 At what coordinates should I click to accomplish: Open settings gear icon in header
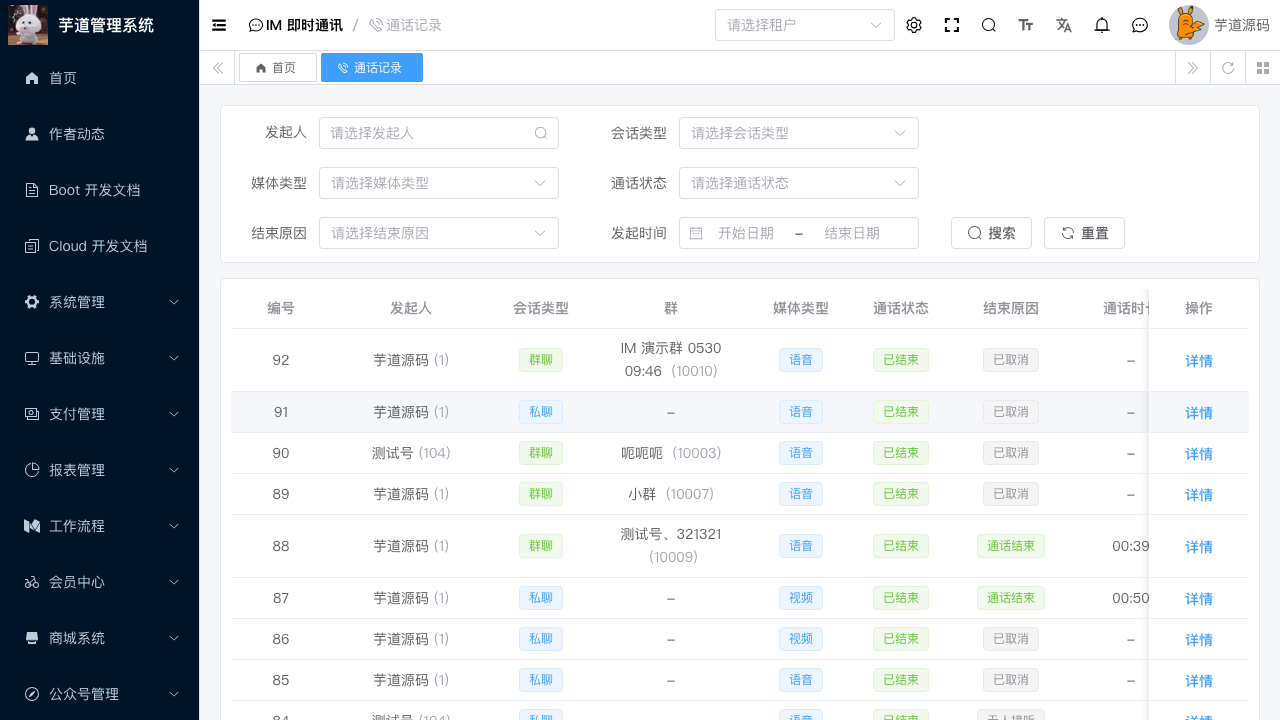pos(914,25)
